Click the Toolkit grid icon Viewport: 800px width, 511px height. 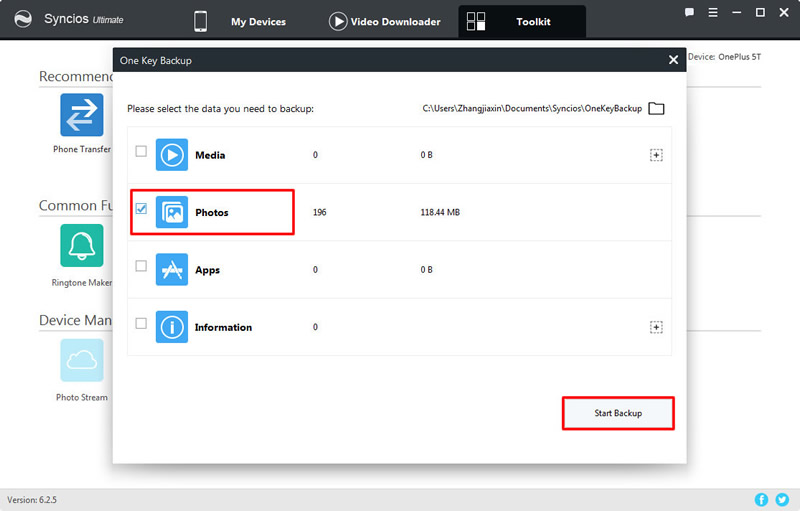(x=476, y=21)
